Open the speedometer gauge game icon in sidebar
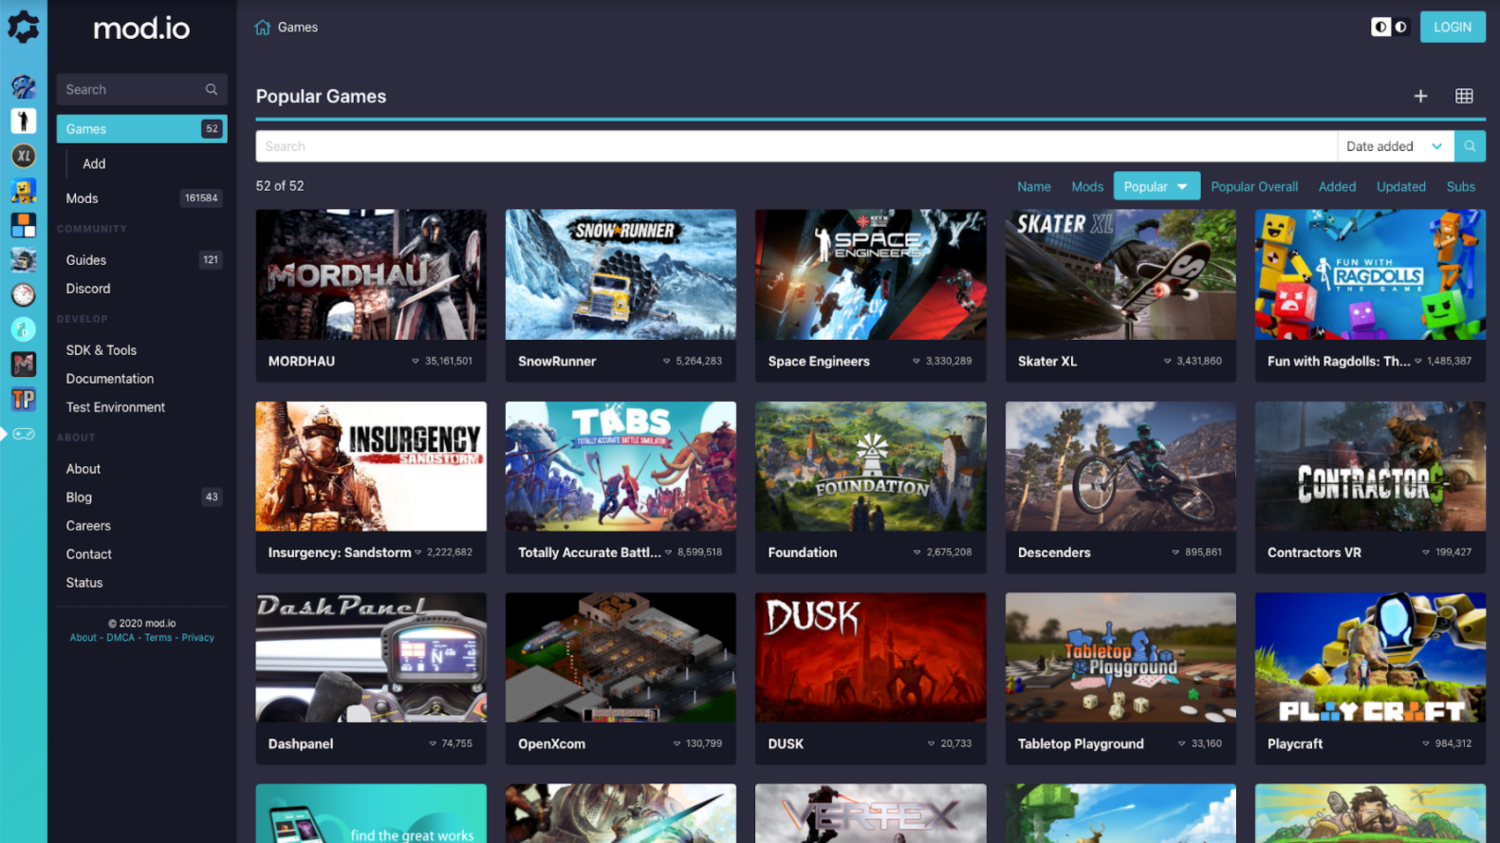1500x843 pixels. click(x=23, y=294)
